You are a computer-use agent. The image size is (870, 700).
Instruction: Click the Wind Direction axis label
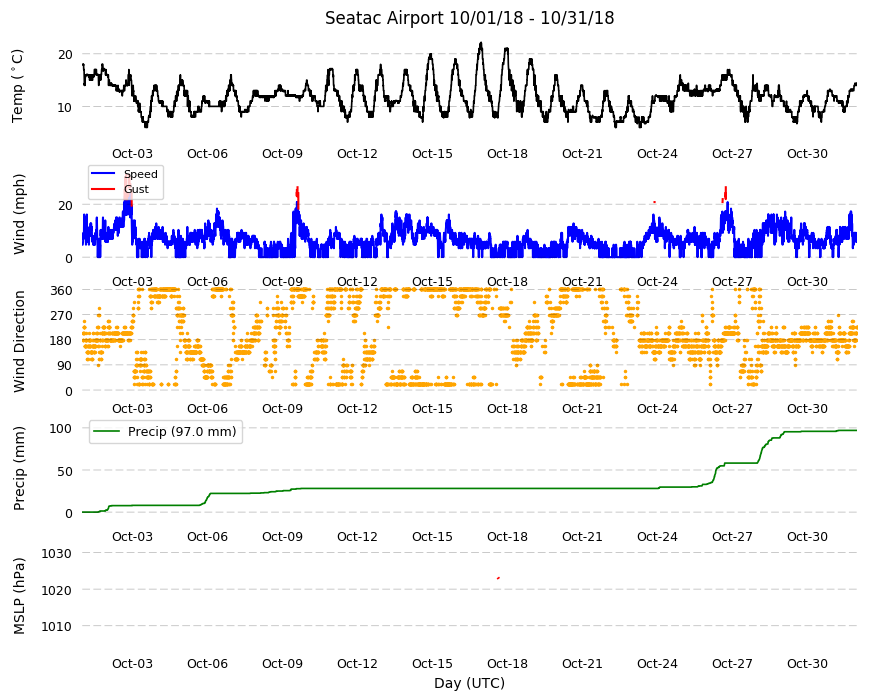tap(19, 341)
